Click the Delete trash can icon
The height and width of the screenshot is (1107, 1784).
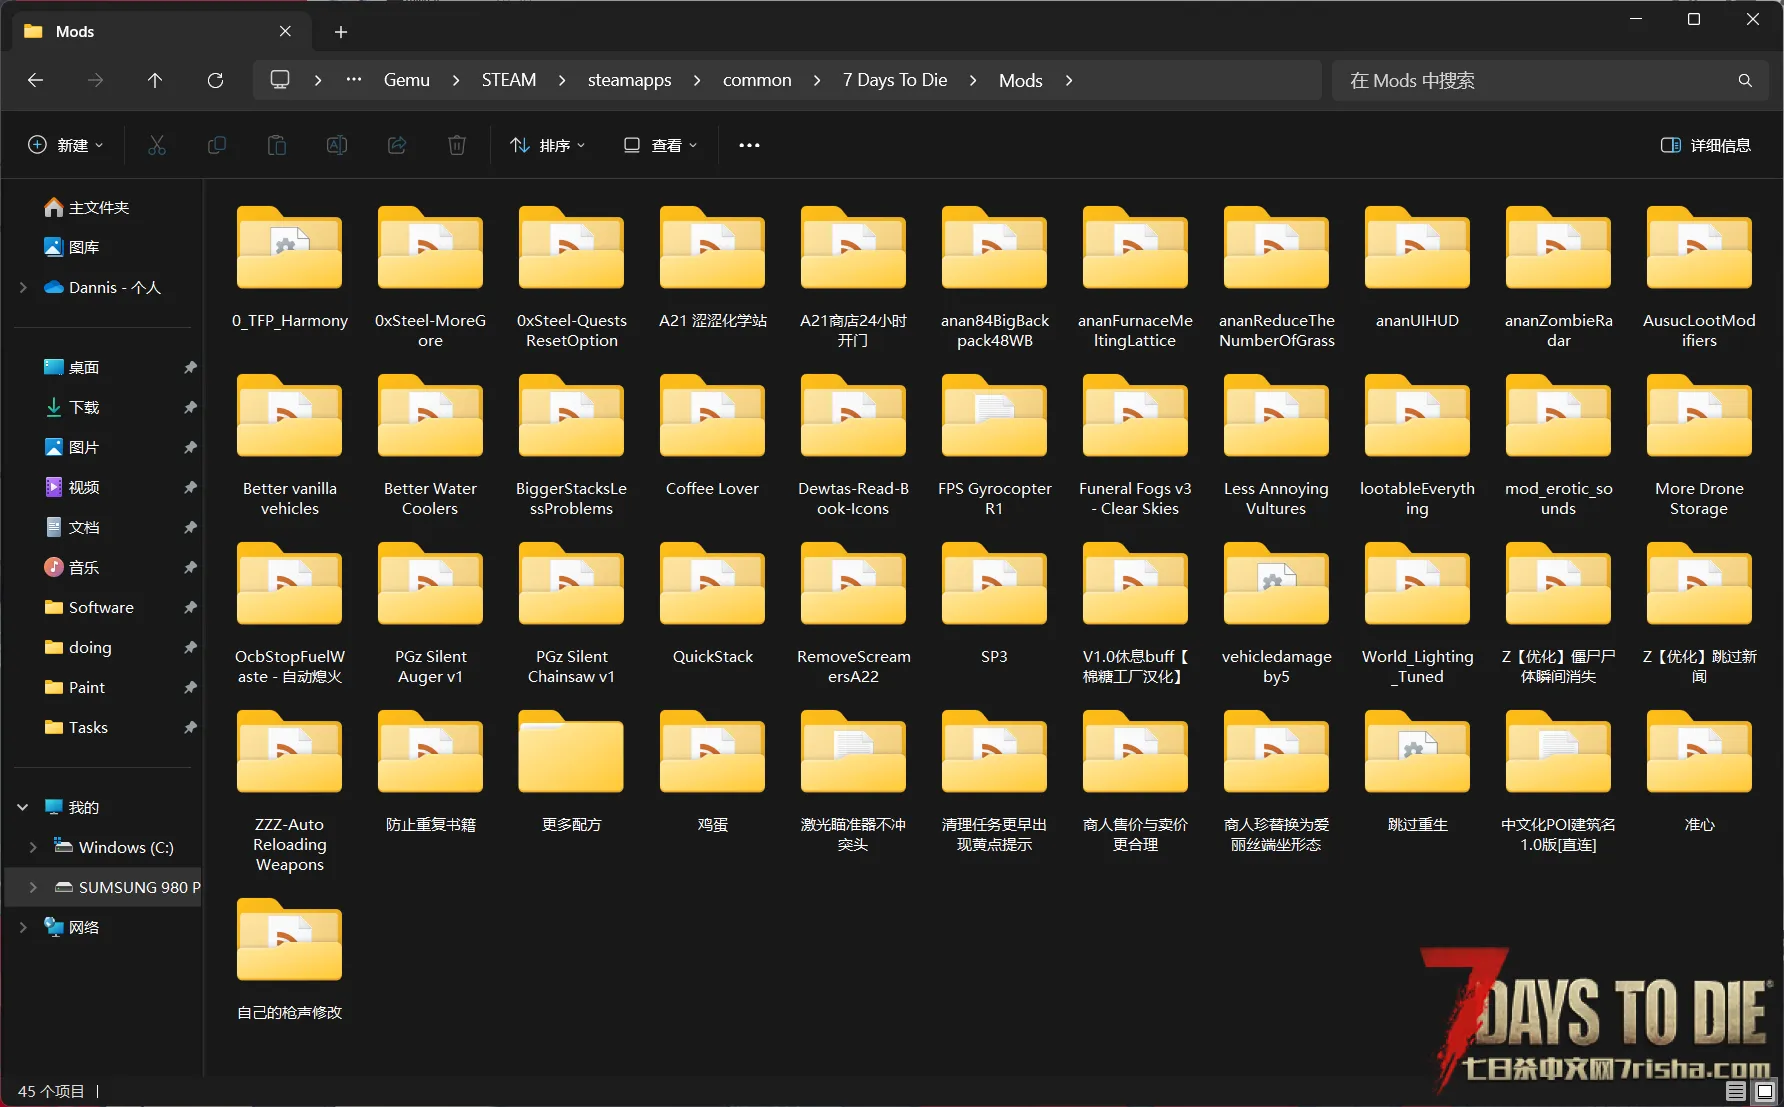pos(457,145)
